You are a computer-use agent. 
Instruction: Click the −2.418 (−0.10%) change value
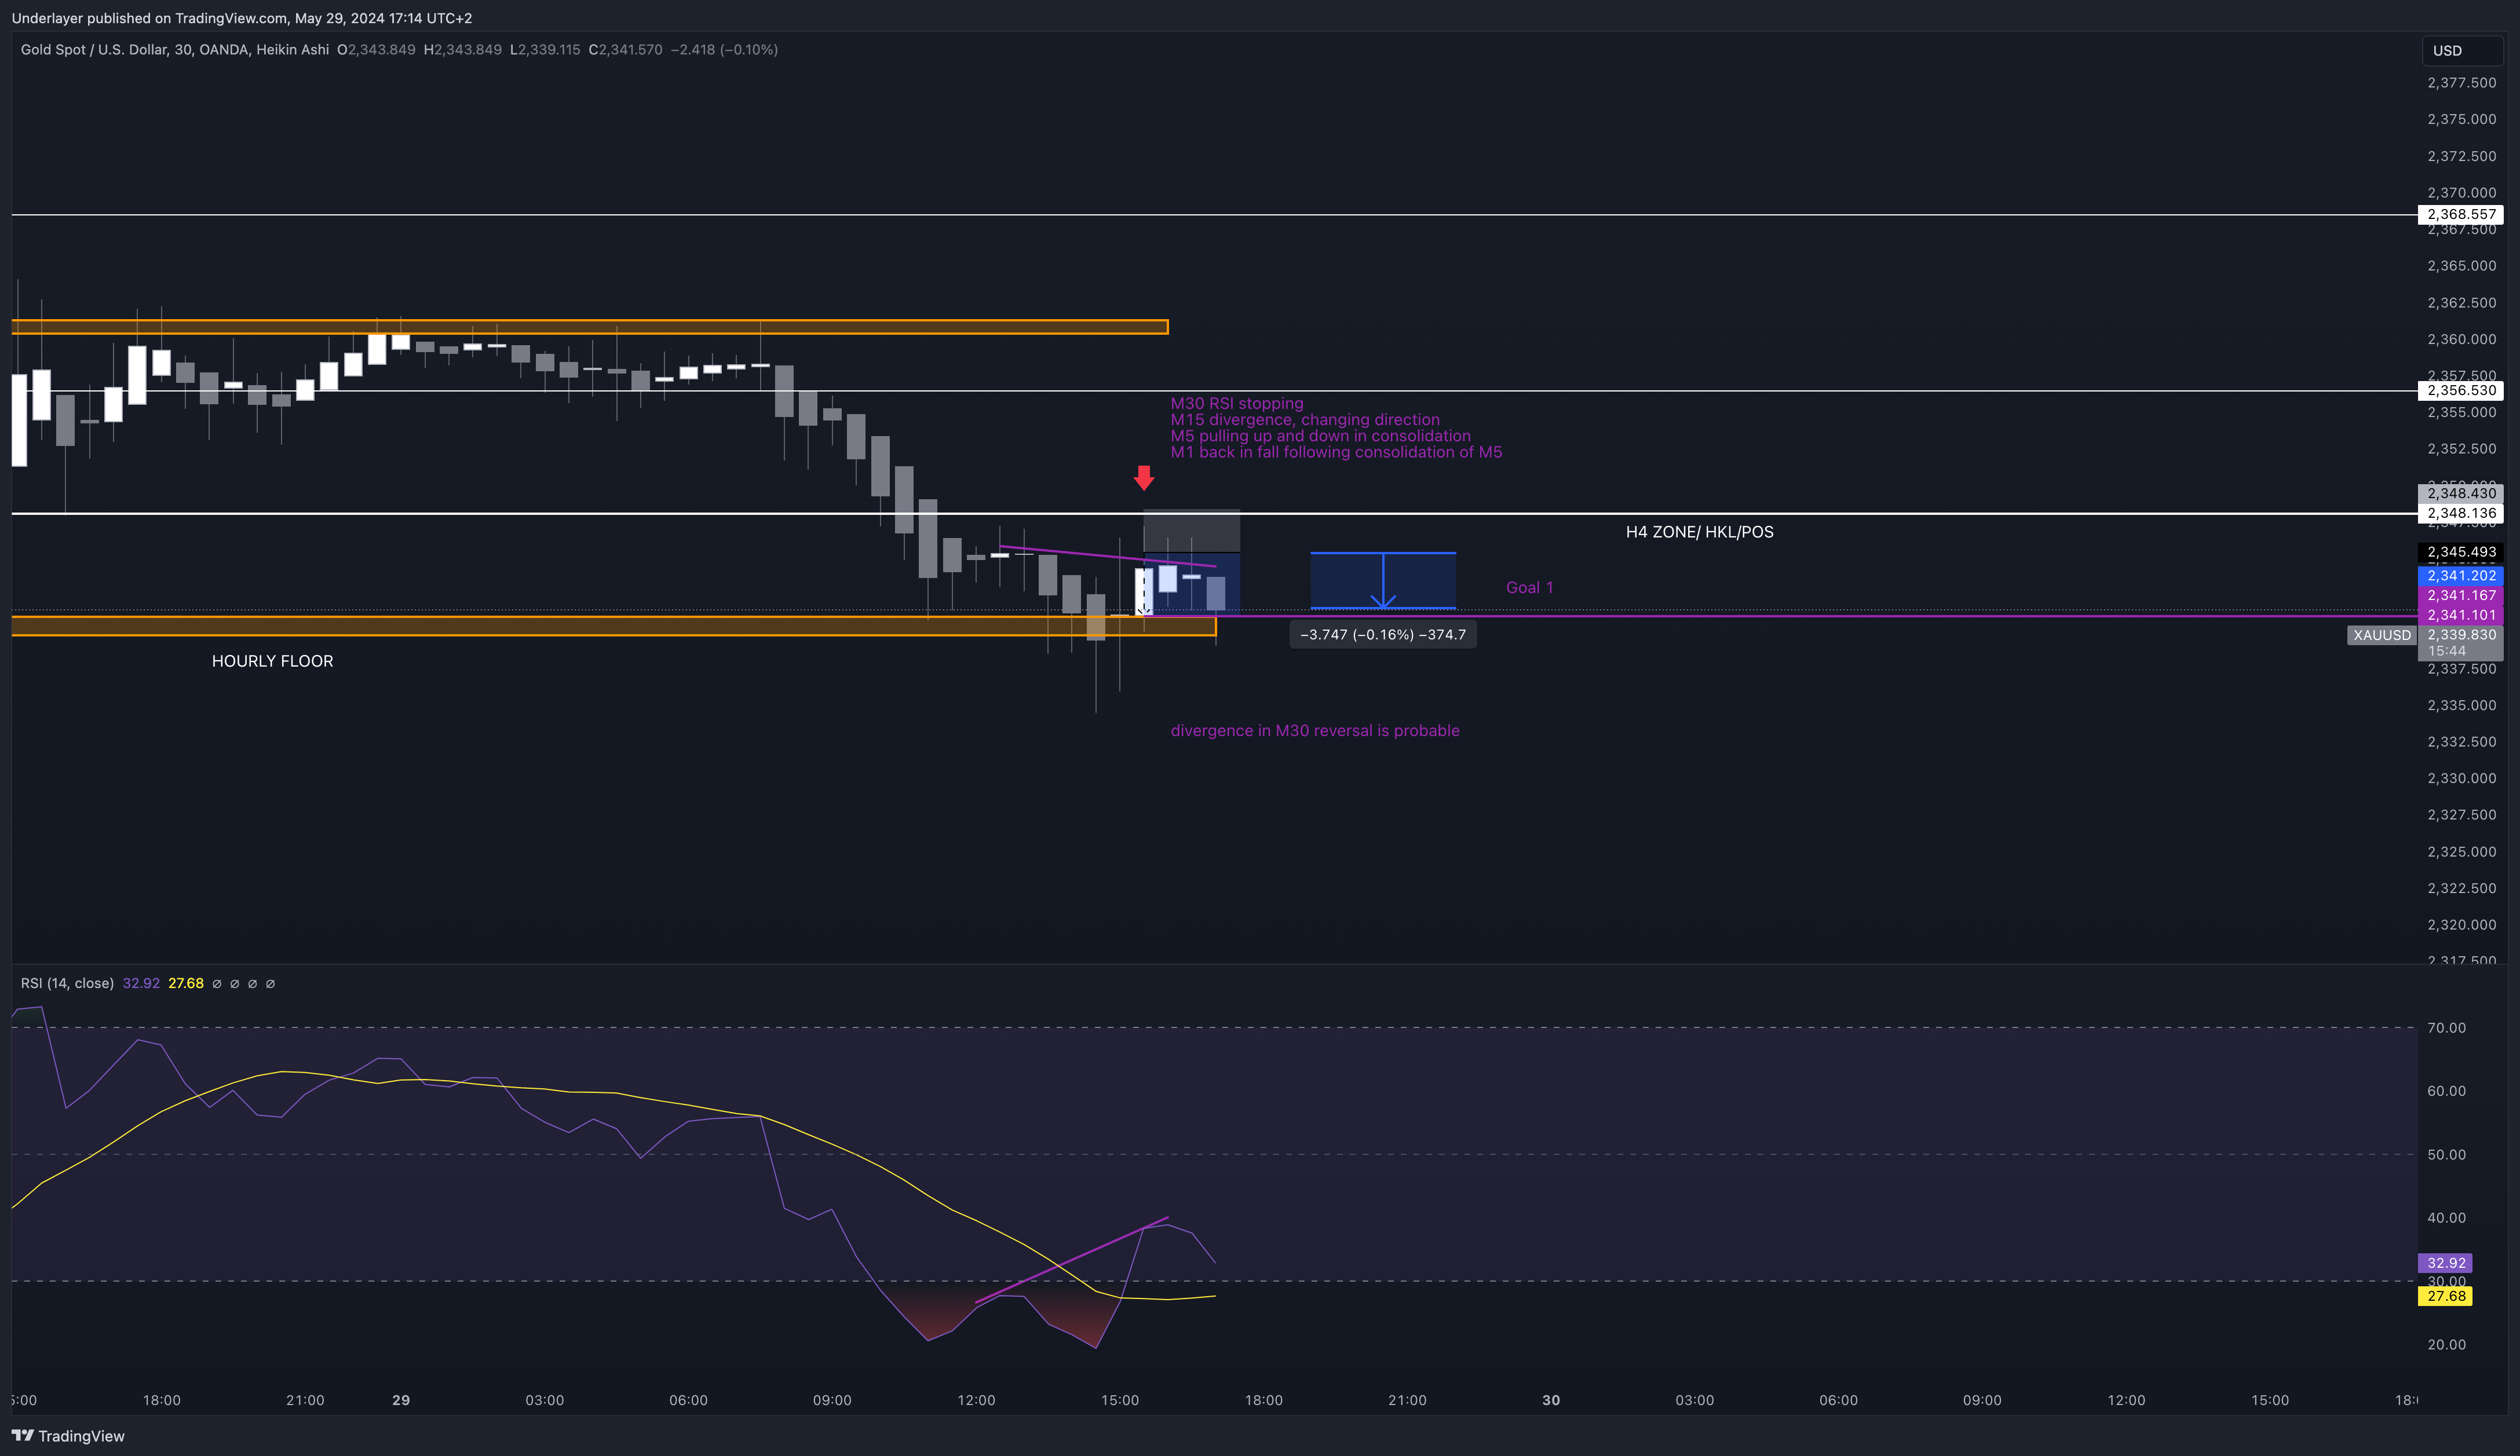coord(724,50)
